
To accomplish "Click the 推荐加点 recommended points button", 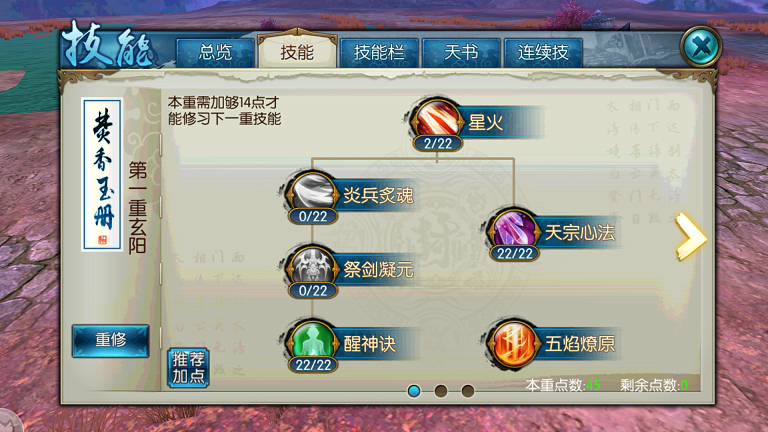I will coord(188,368).
